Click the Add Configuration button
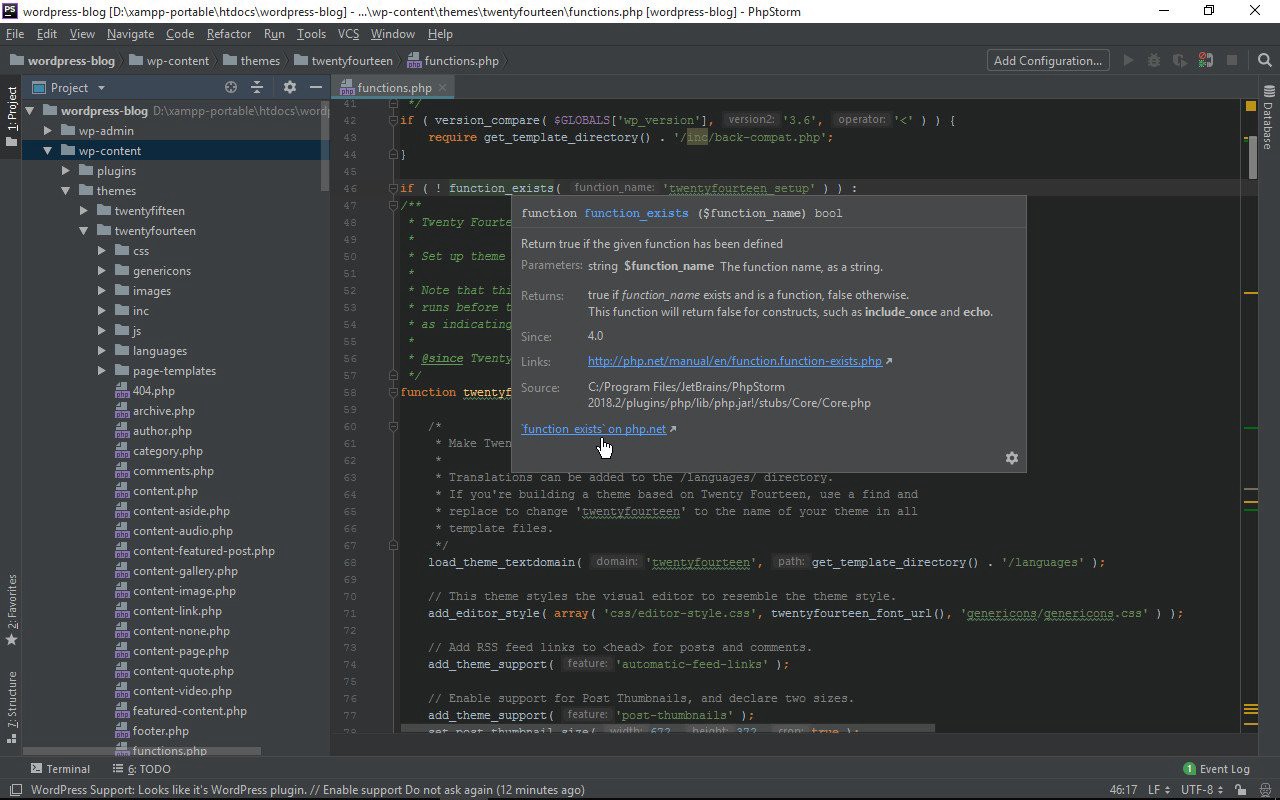Image resolution: width=1280 pixels, height=800 pixels. [x=1047, y=61]
